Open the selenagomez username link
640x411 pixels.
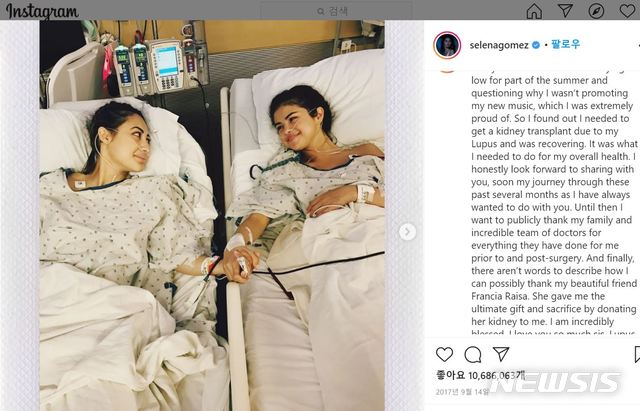coord(499,45)
